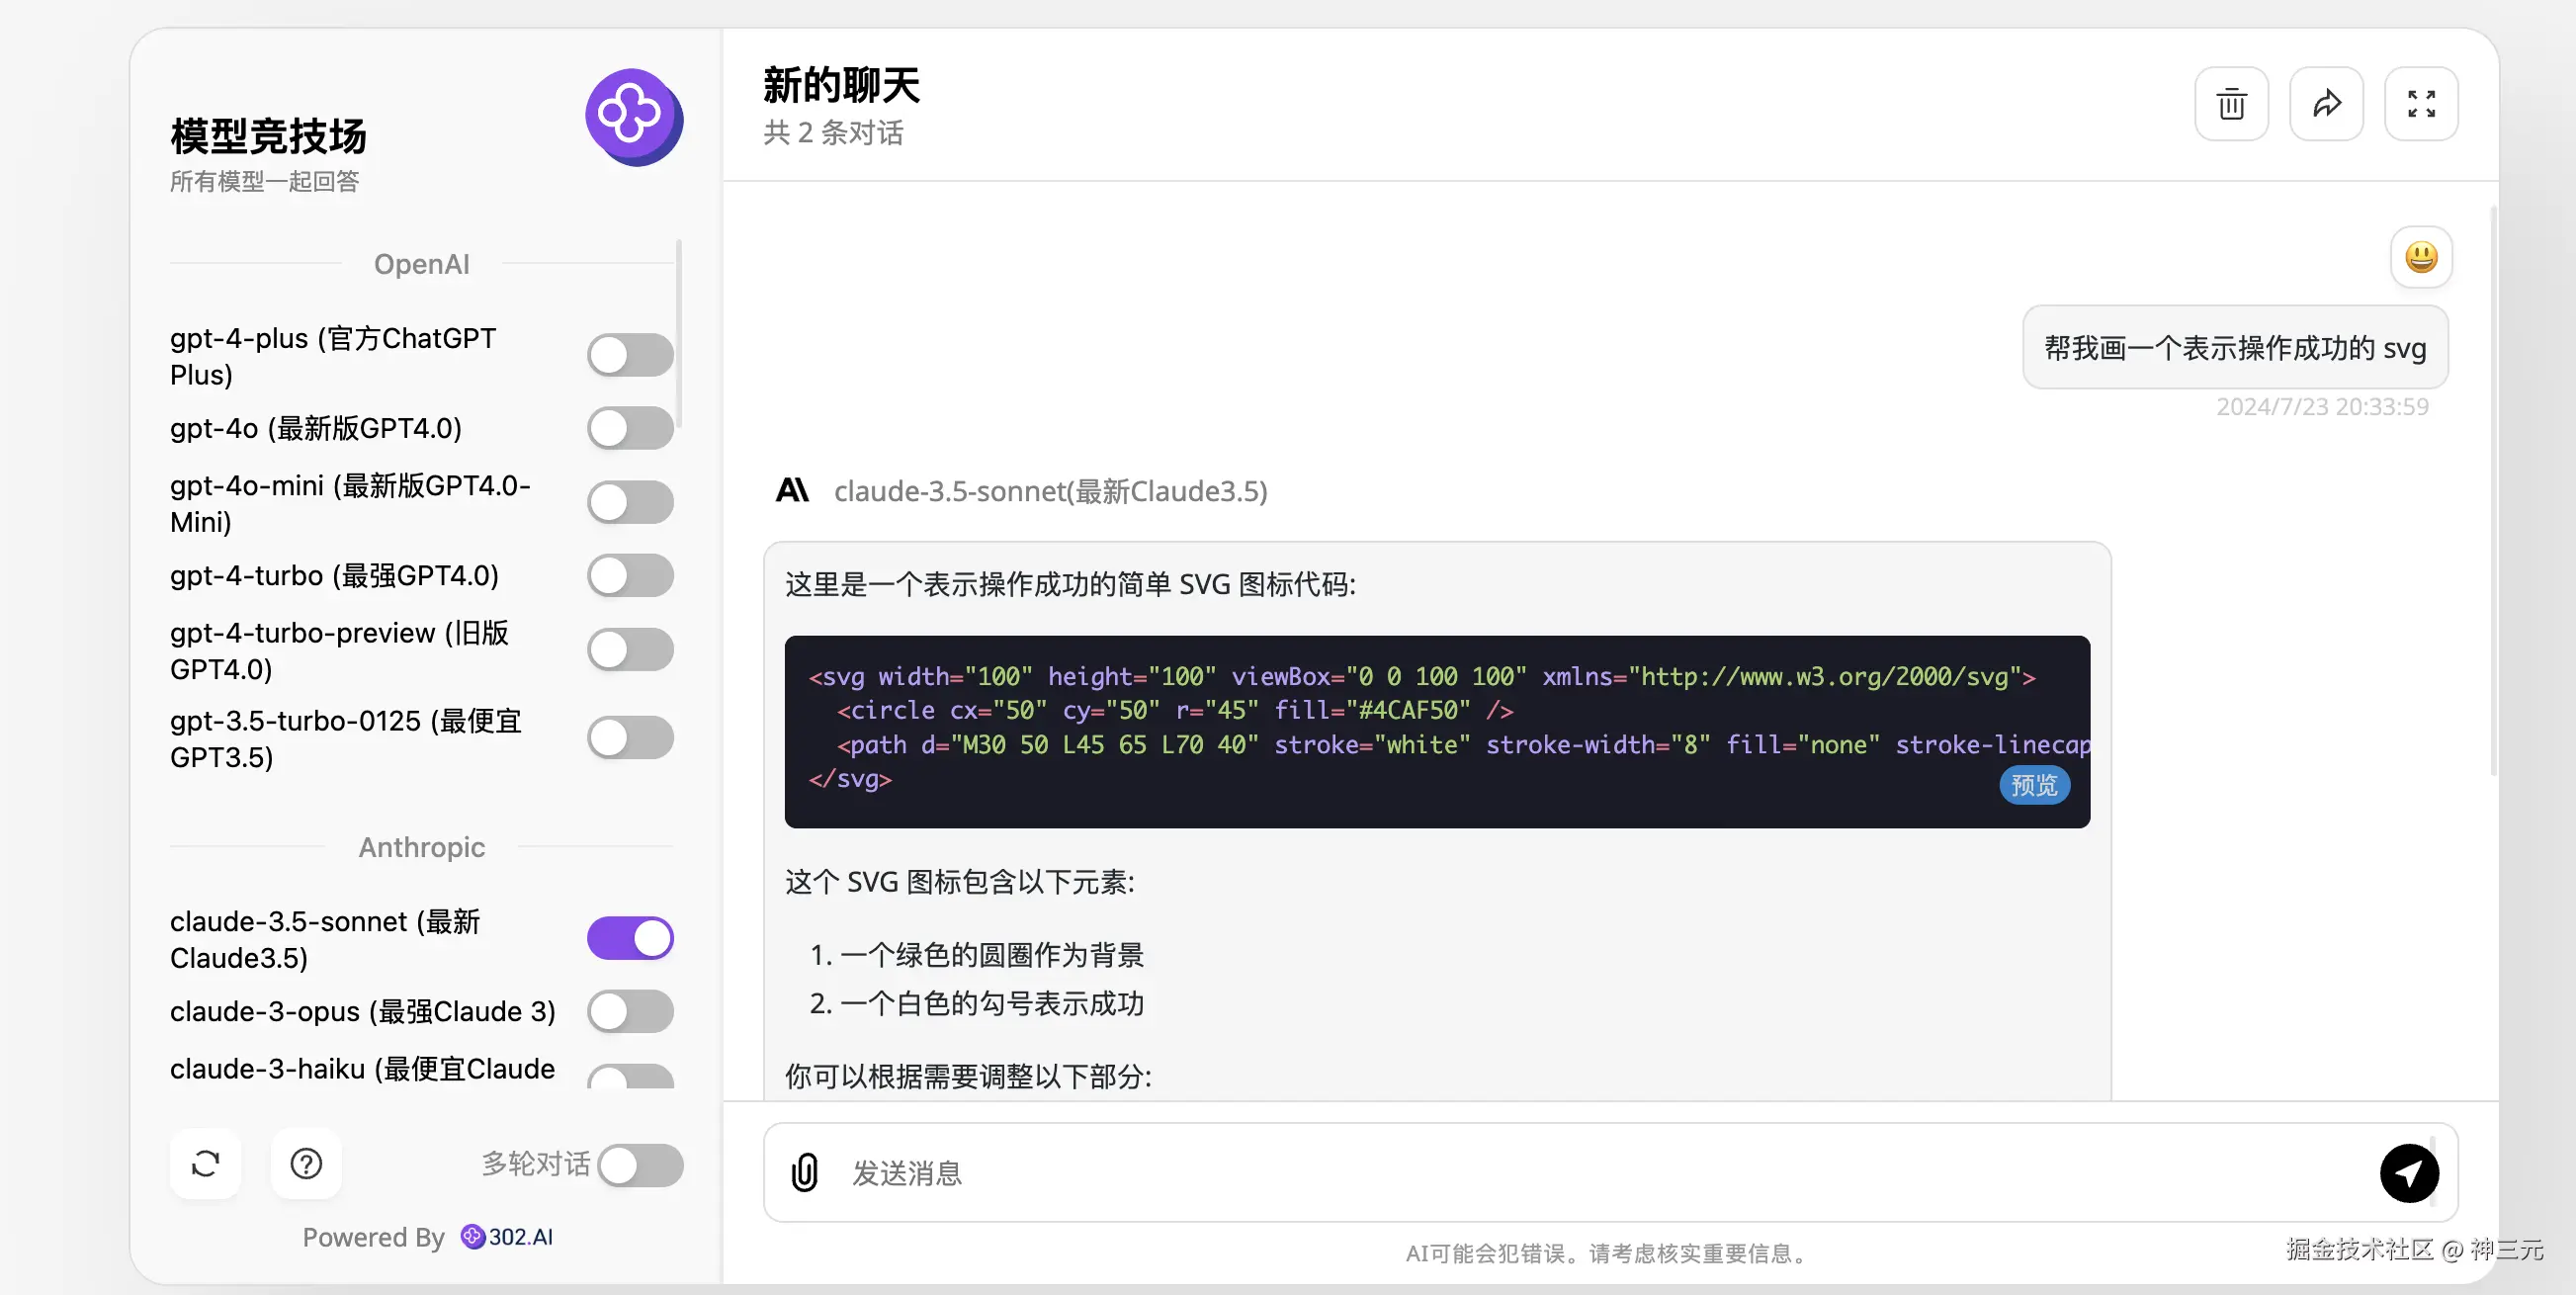Open the help question mark icon
This screenshot has width=2576, height=1295.
click(x=306, y=1163)
